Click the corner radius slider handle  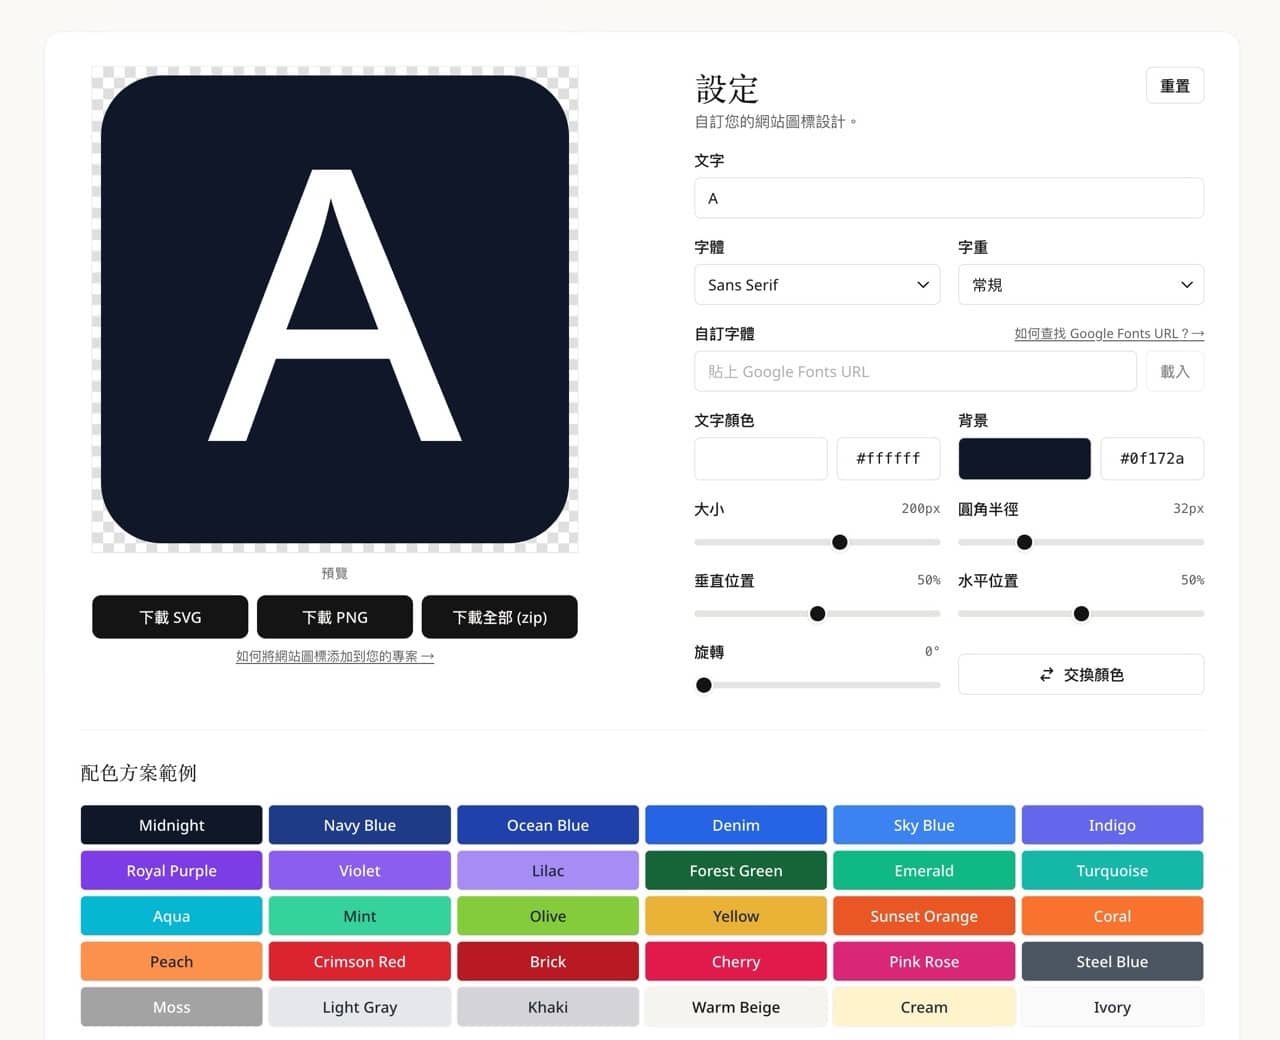(x=1024, y=542)
